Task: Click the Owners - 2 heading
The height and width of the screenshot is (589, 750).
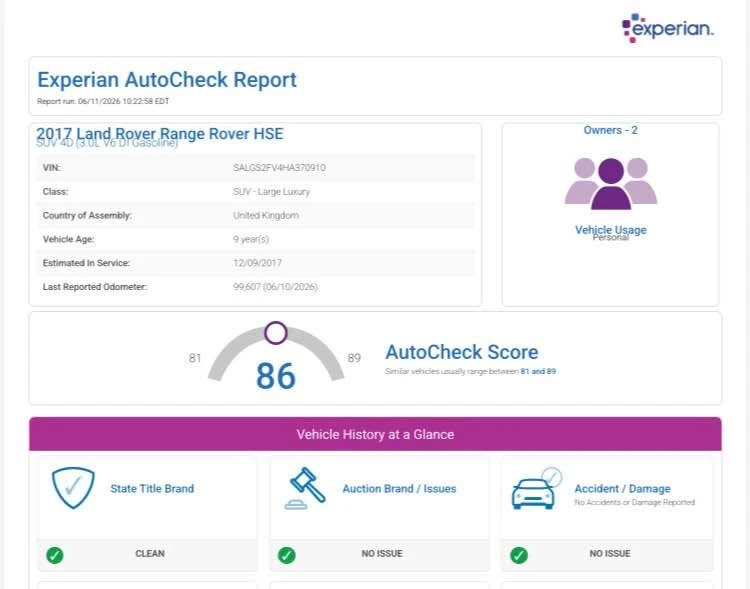Action: pos(611,130)
